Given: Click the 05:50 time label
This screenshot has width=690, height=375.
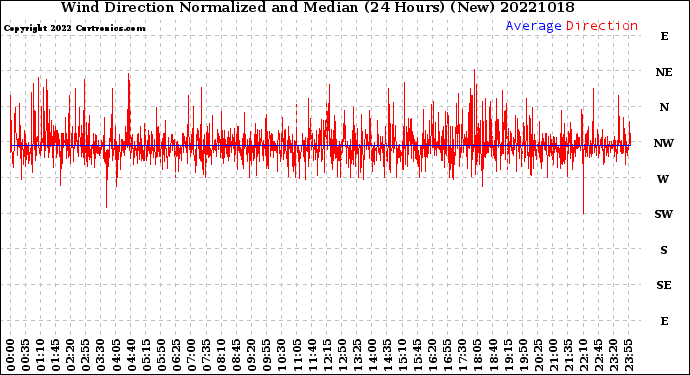Looking at the screenshot, I should (x=161, y=355).
